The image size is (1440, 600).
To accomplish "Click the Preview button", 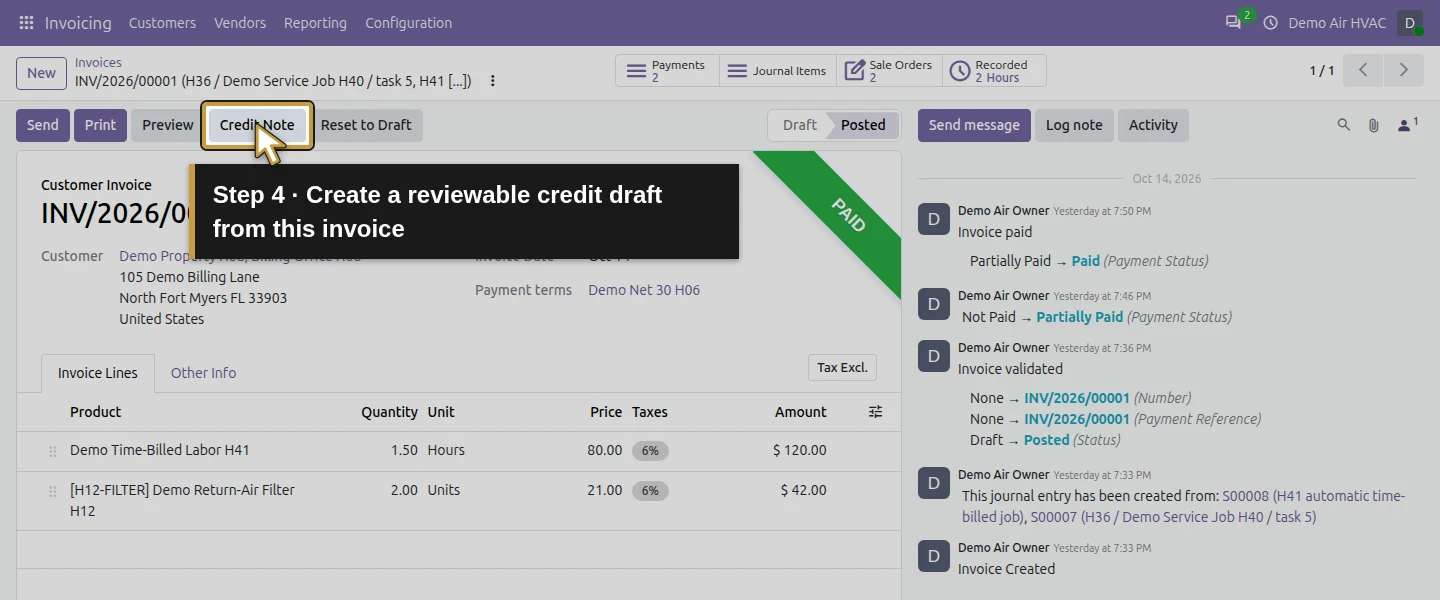I will [x=167, y=125].
